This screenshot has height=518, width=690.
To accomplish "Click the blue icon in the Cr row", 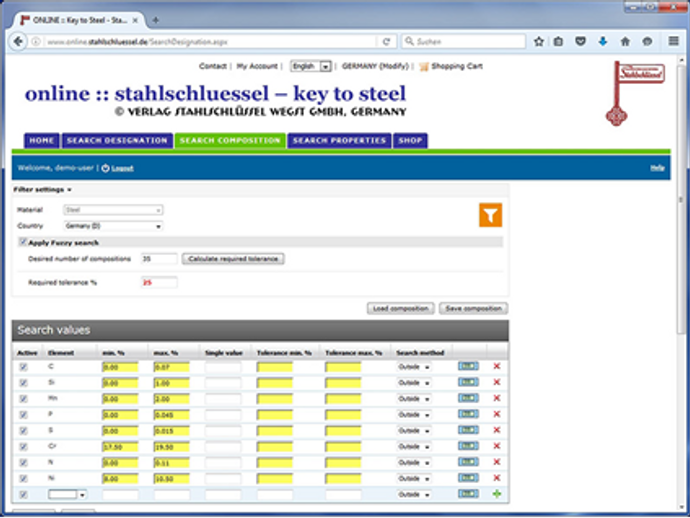I will click(x=468, y=446).
